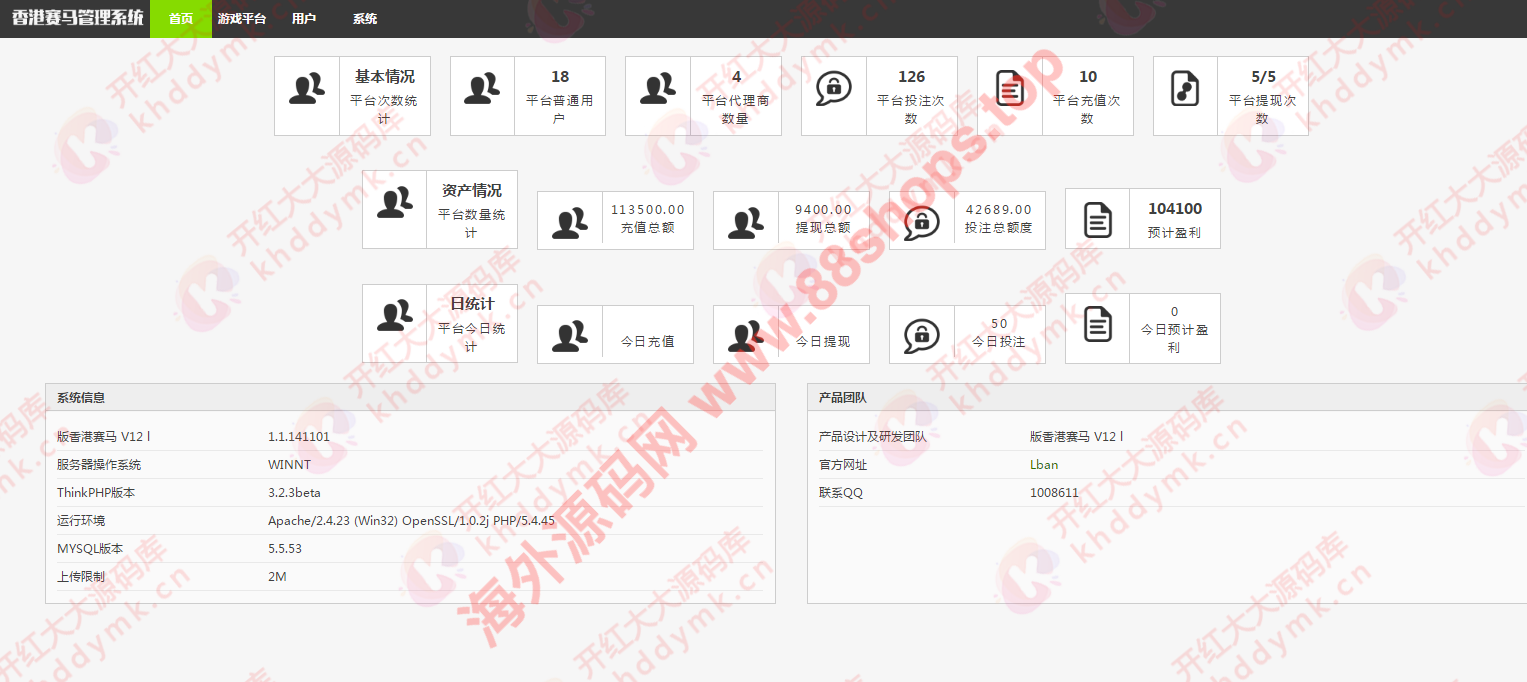The height and width of the screenshot is (682, 1527).
Task: Click the Lban official website link
Action: point(1044,465)
